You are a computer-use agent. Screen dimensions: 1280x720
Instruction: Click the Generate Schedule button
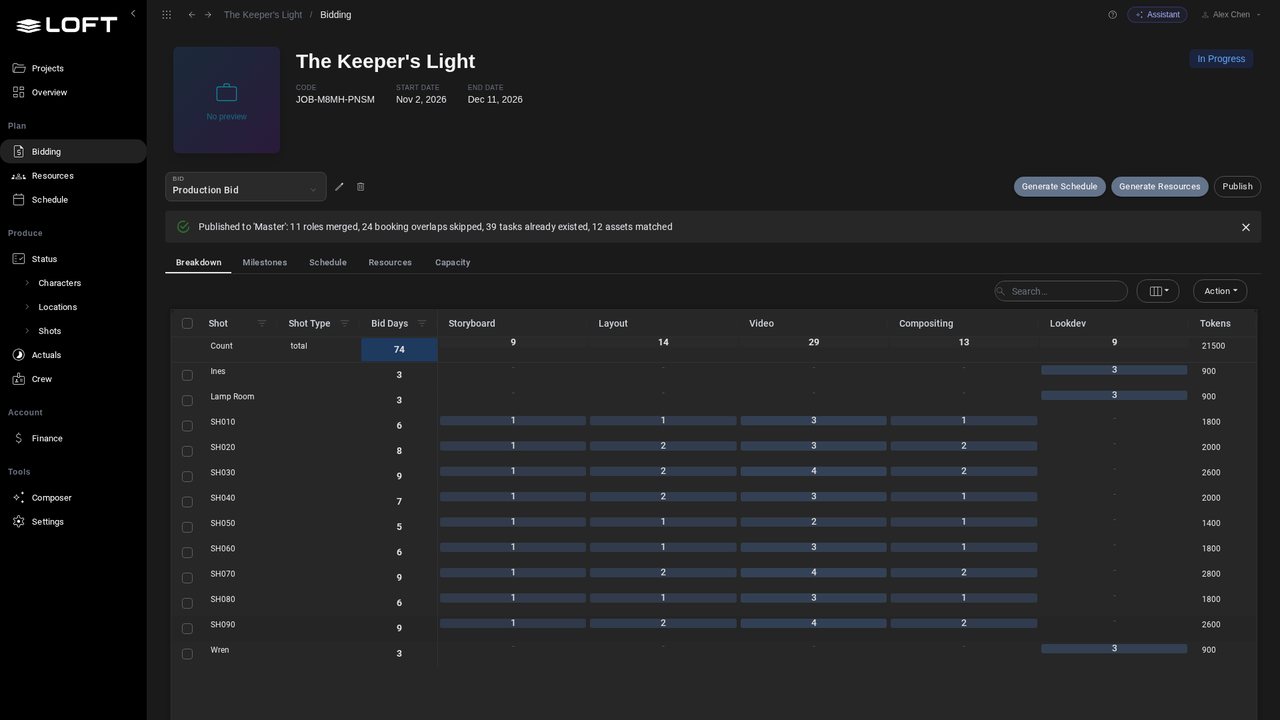coord(1060,187)
